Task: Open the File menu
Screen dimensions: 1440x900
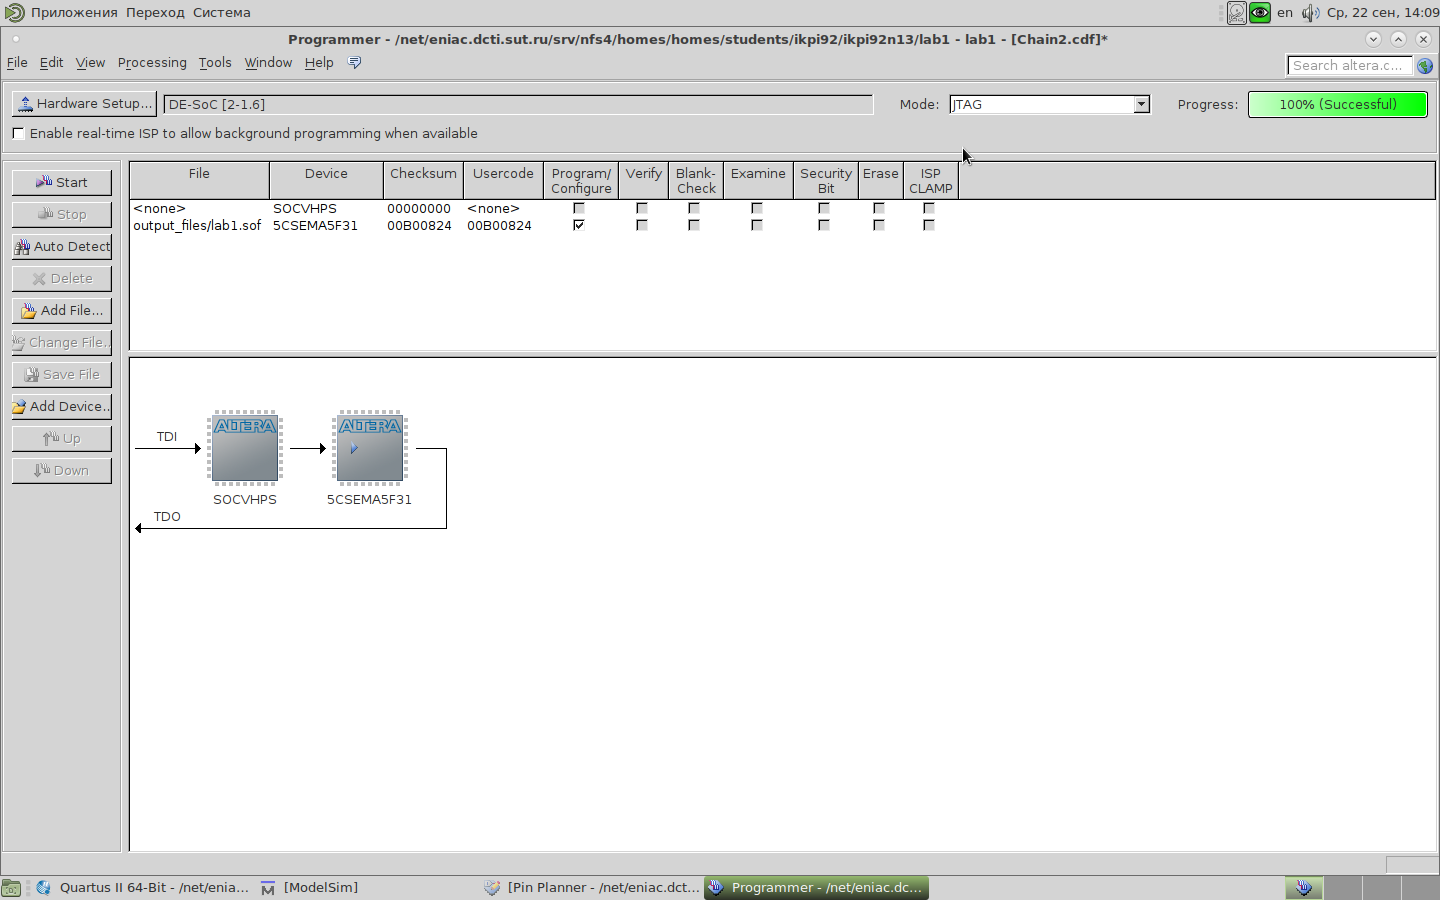Action: (17, 62)
